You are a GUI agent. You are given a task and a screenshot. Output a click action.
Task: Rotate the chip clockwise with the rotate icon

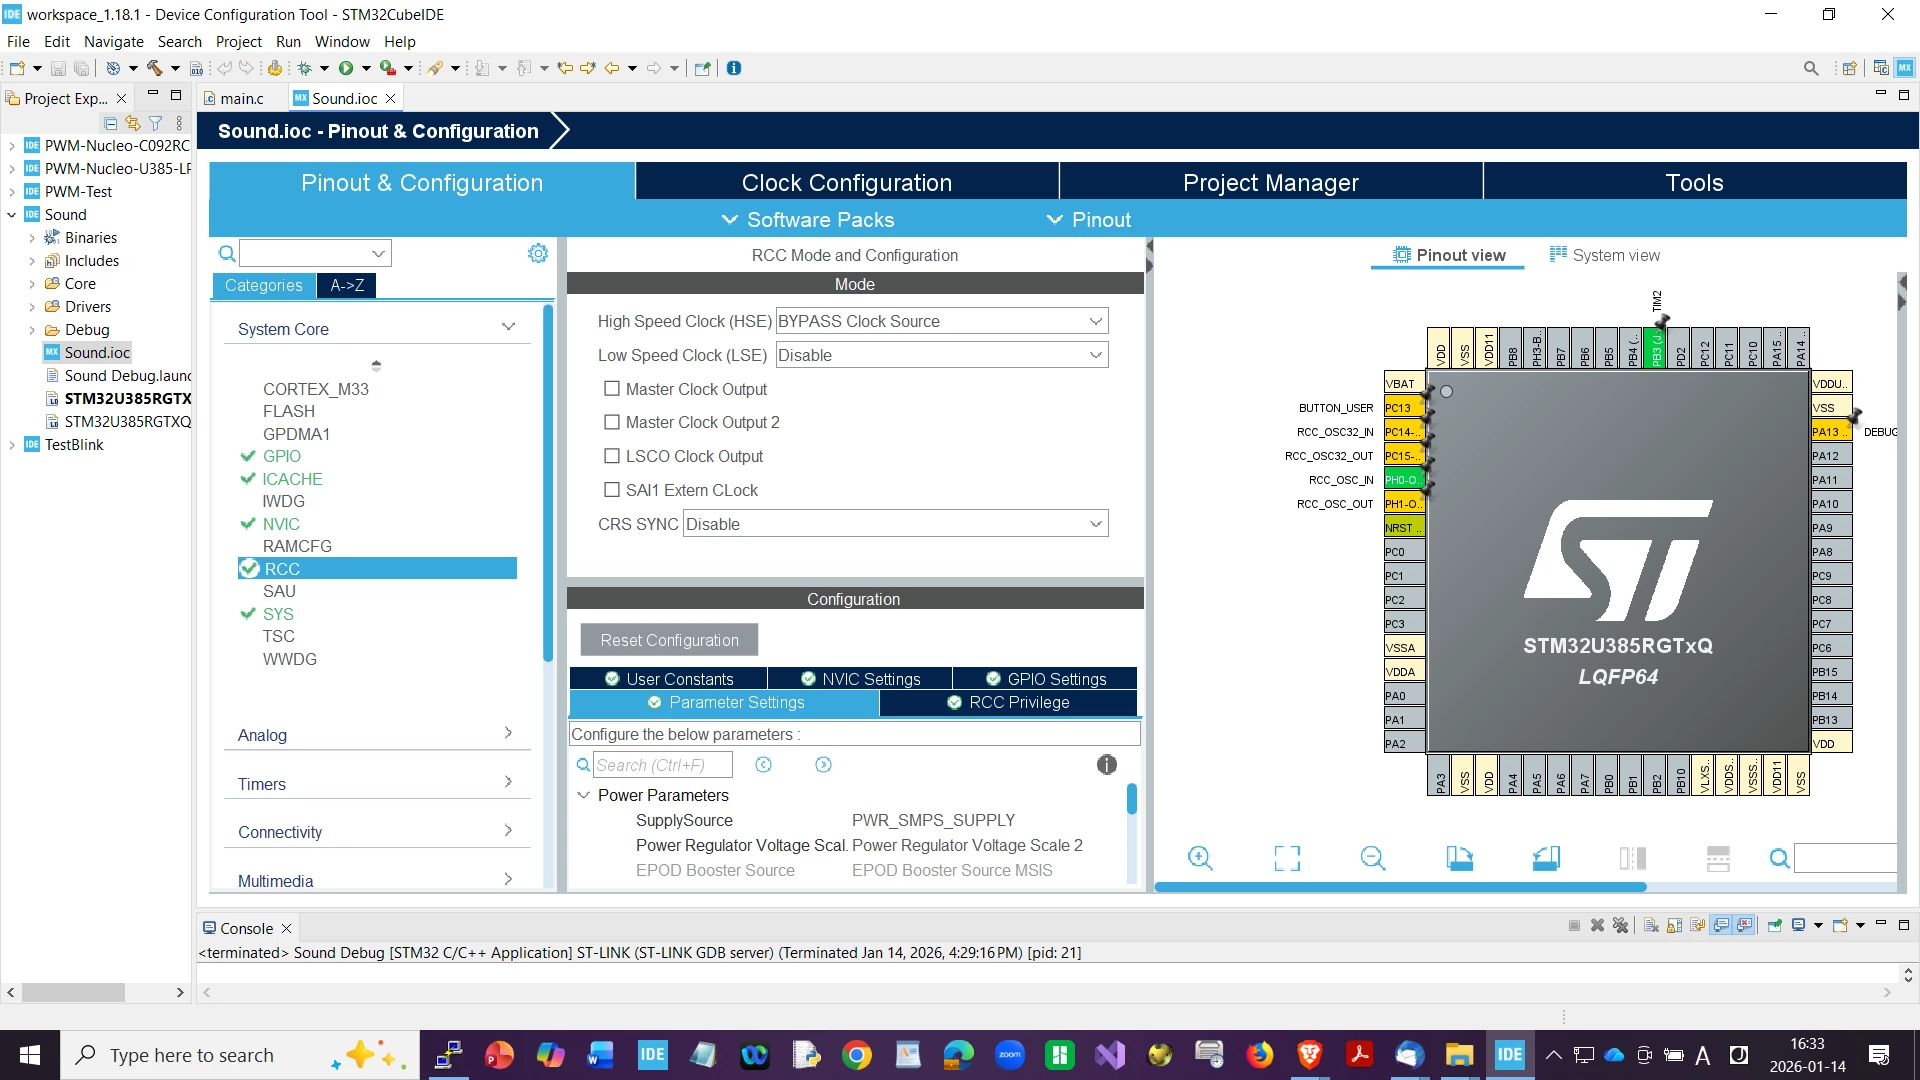(1460, 858)
